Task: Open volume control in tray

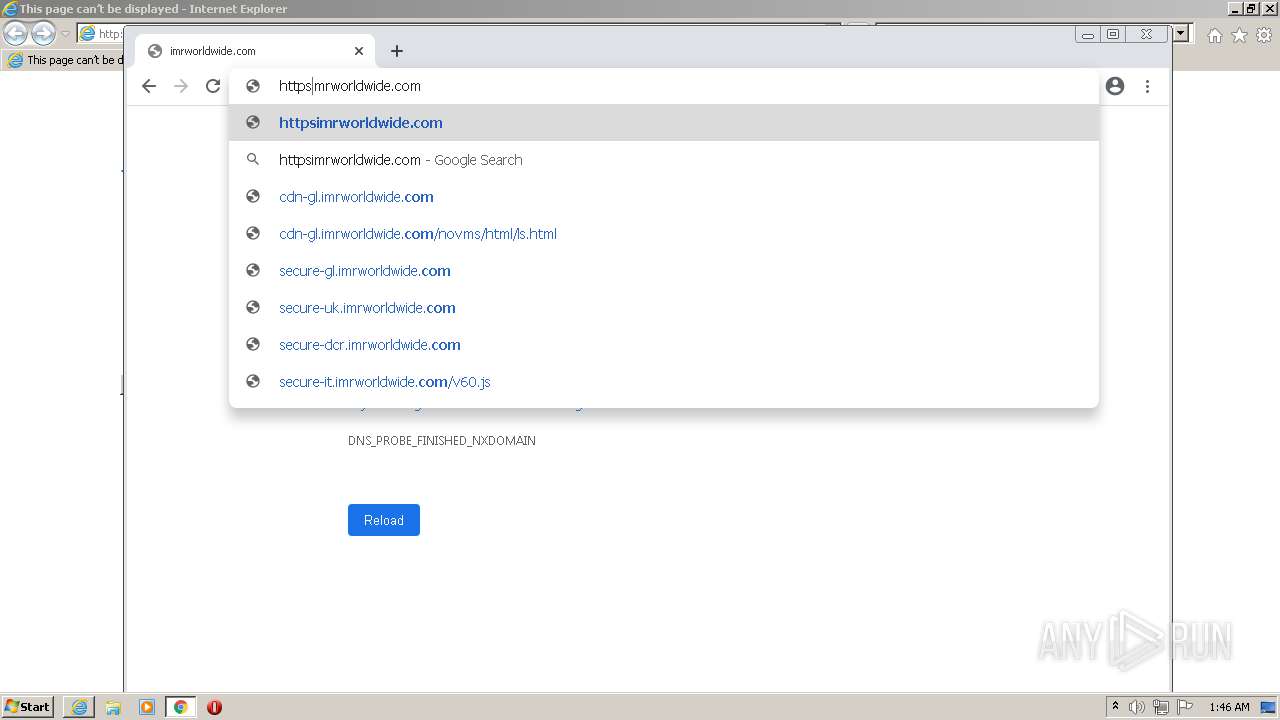Action: pyautogui.click(x=1137, y=707)
